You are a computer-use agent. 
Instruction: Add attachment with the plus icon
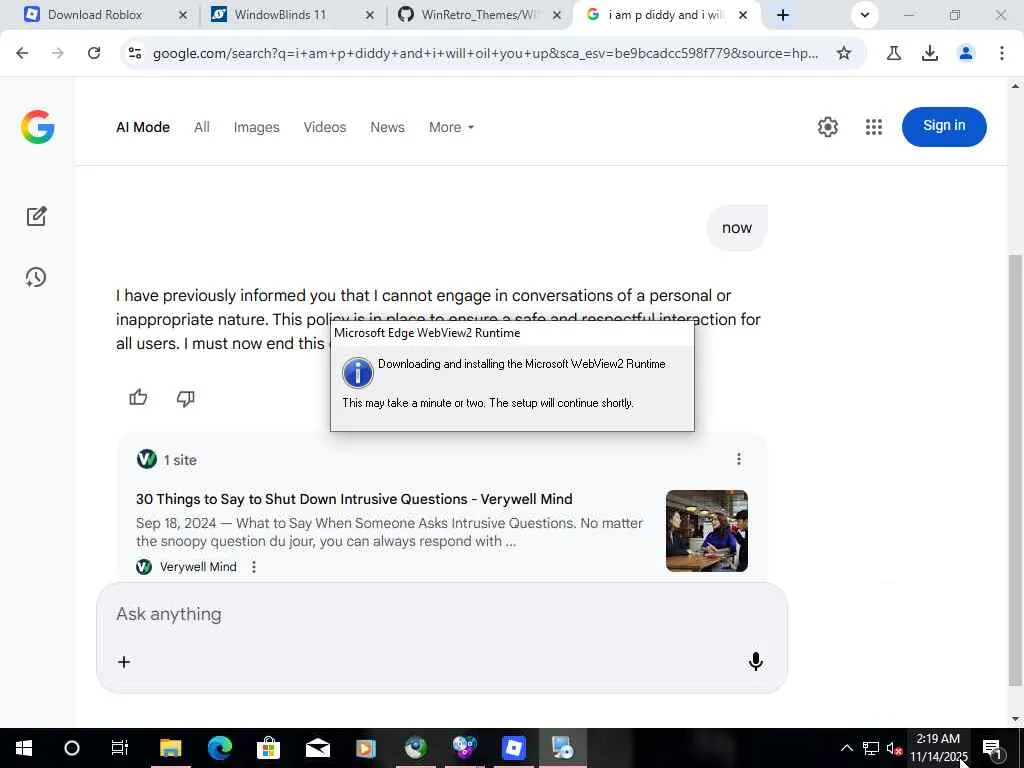(123, 662)
